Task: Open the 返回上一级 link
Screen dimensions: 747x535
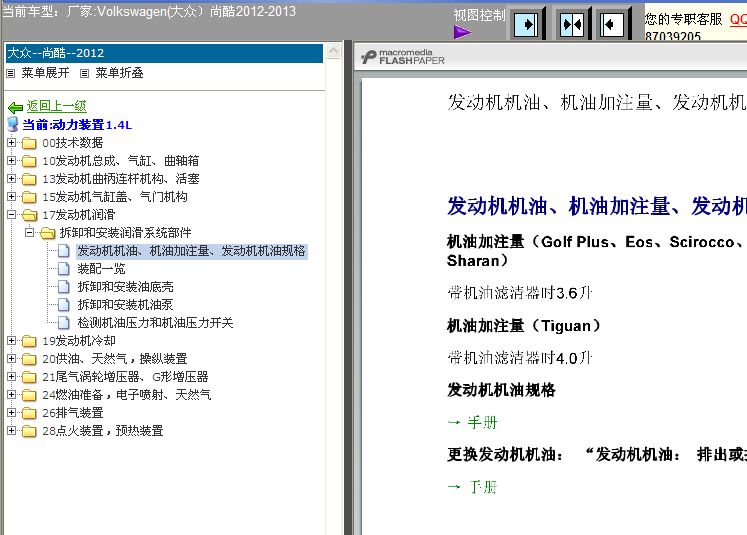Action: tap(57, 106)
